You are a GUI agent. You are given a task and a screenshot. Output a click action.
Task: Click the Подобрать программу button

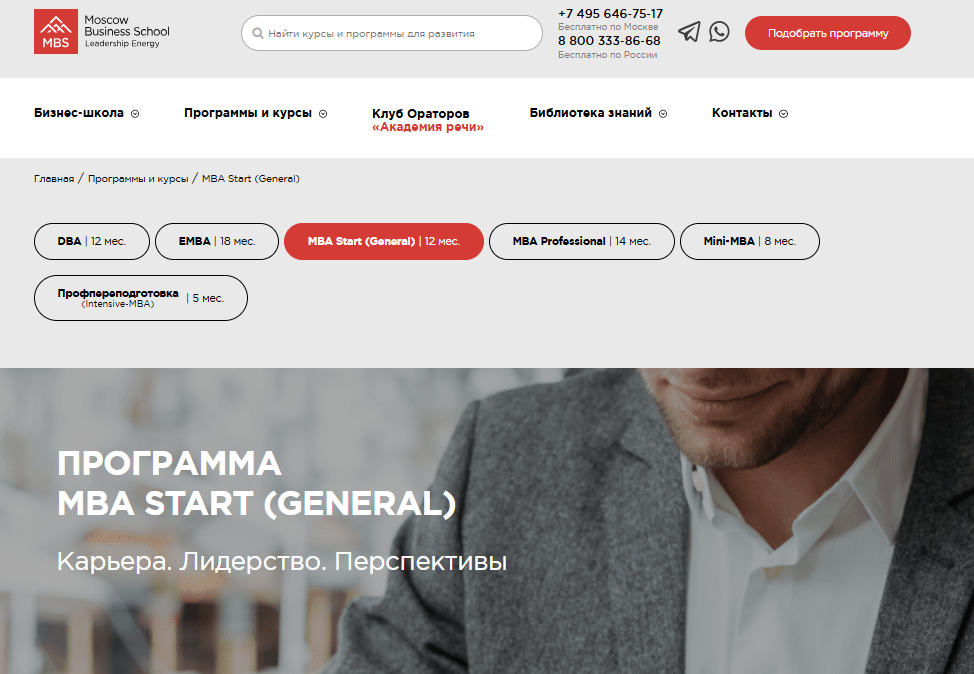[x=827, y=33]
